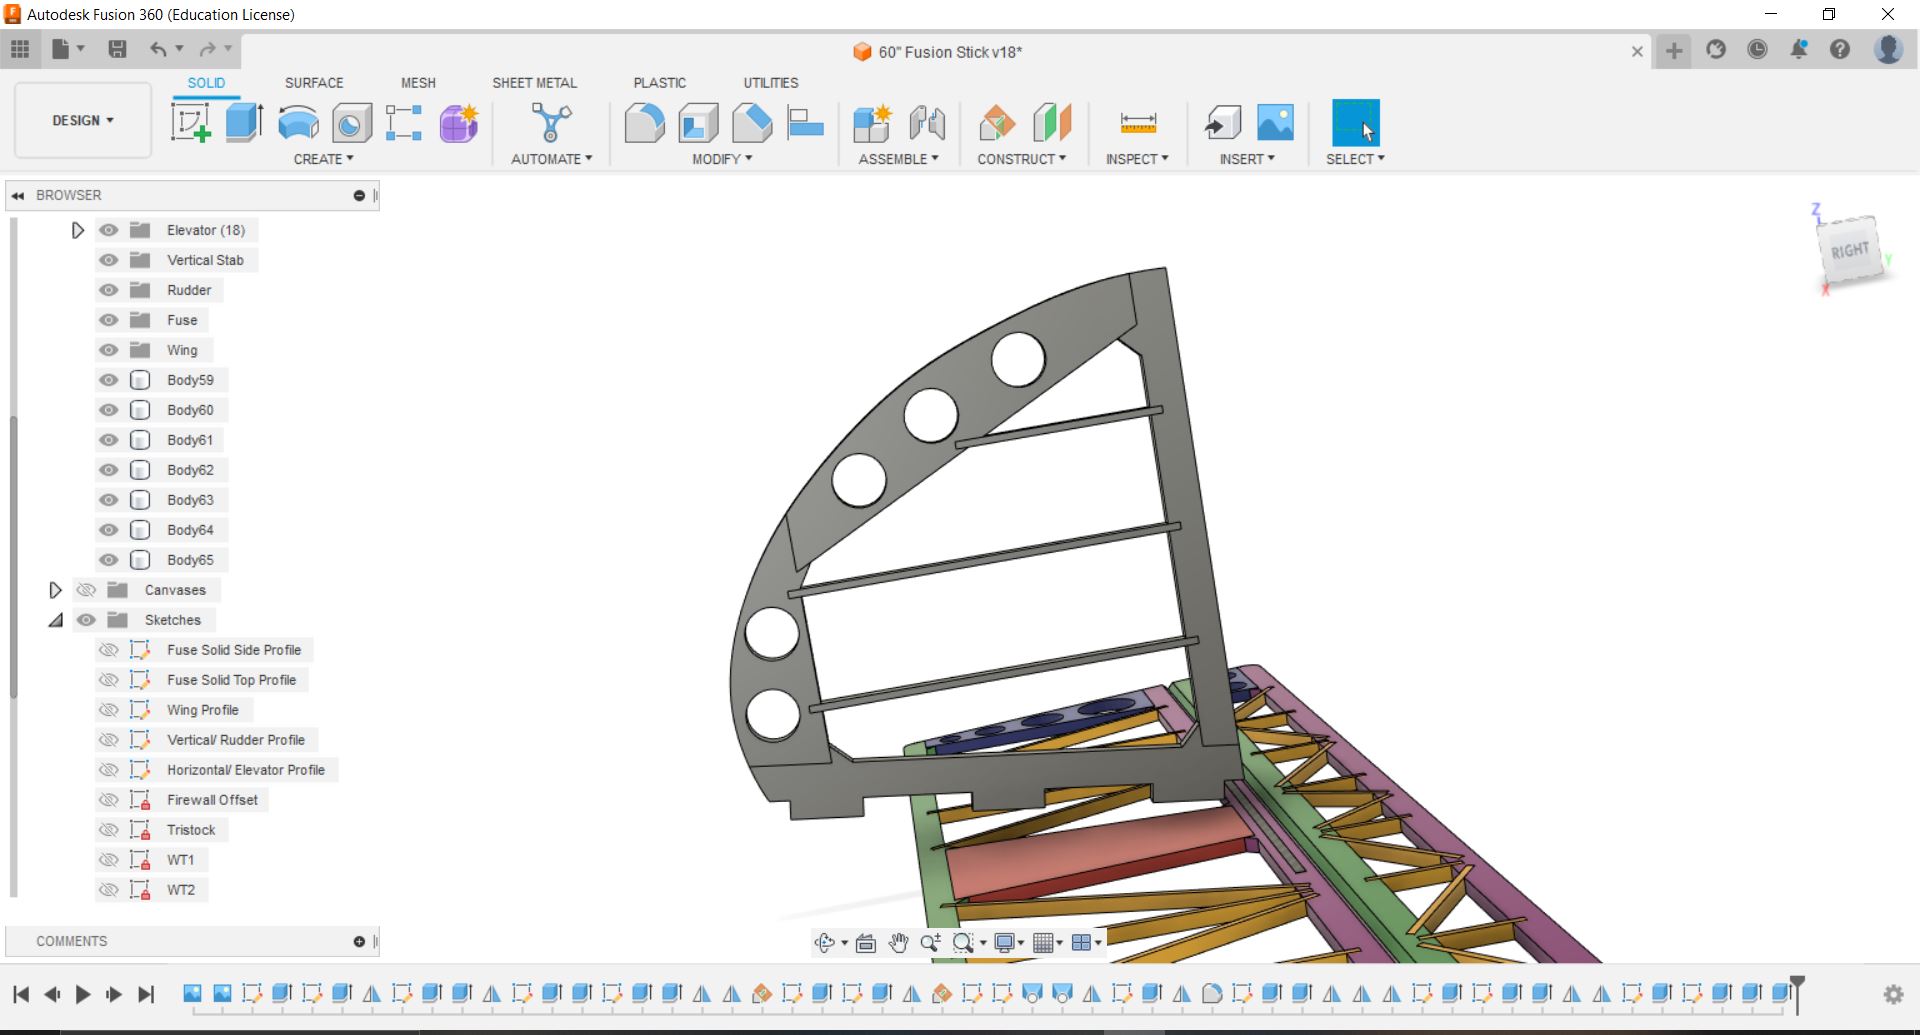
Task: Collapse the Sketches folder
Action: coord(56,620)
